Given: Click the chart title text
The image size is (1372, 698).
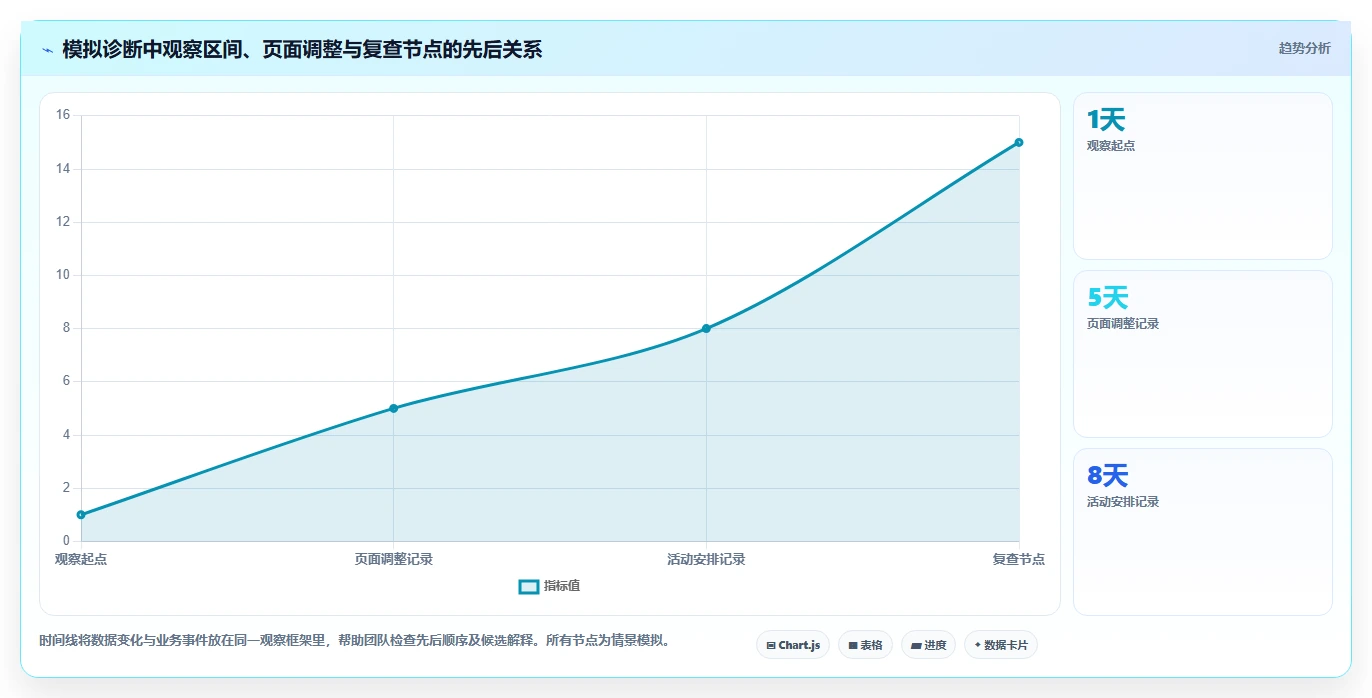Looking at the screenshot, I should coord(302,49).
